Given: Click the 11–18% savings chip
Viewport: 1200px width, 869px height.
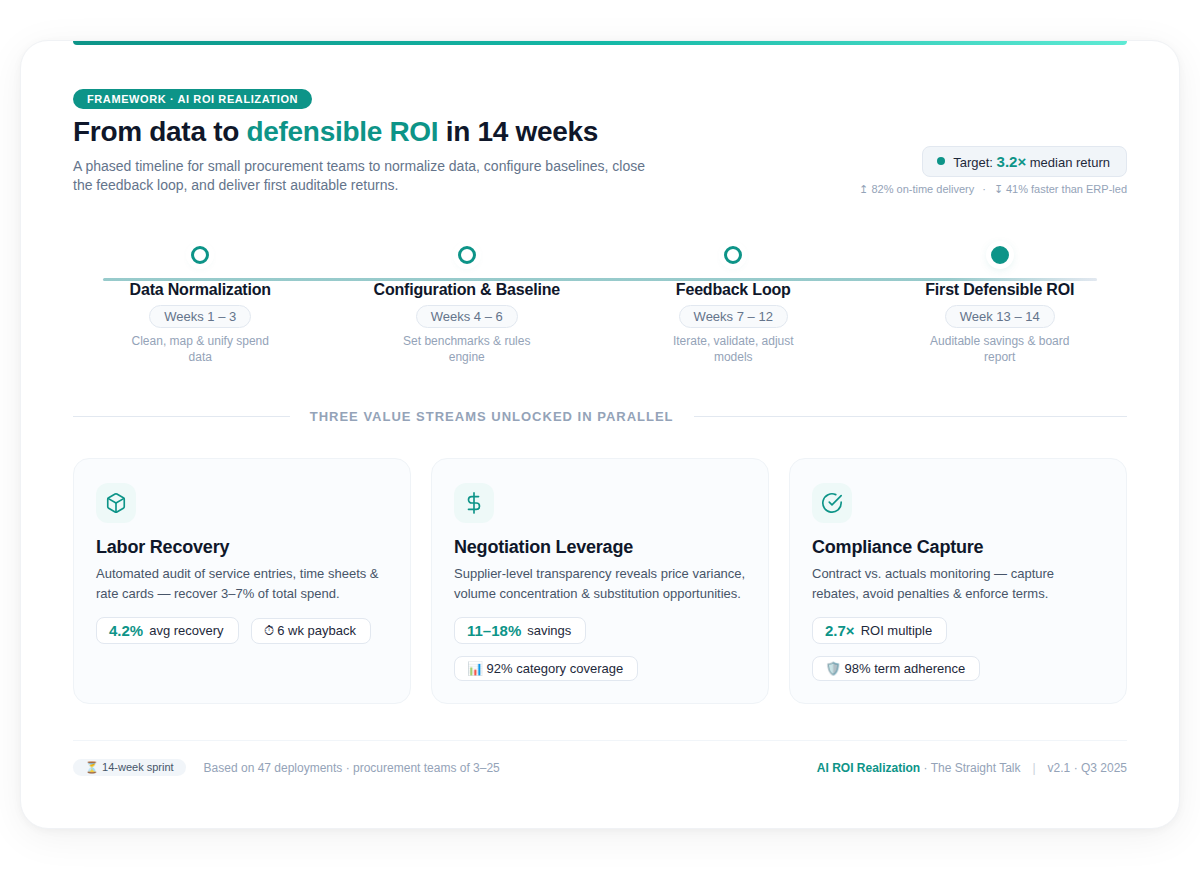Looking at the screenshot, I should pyautogui.click(x=520, y=631).
